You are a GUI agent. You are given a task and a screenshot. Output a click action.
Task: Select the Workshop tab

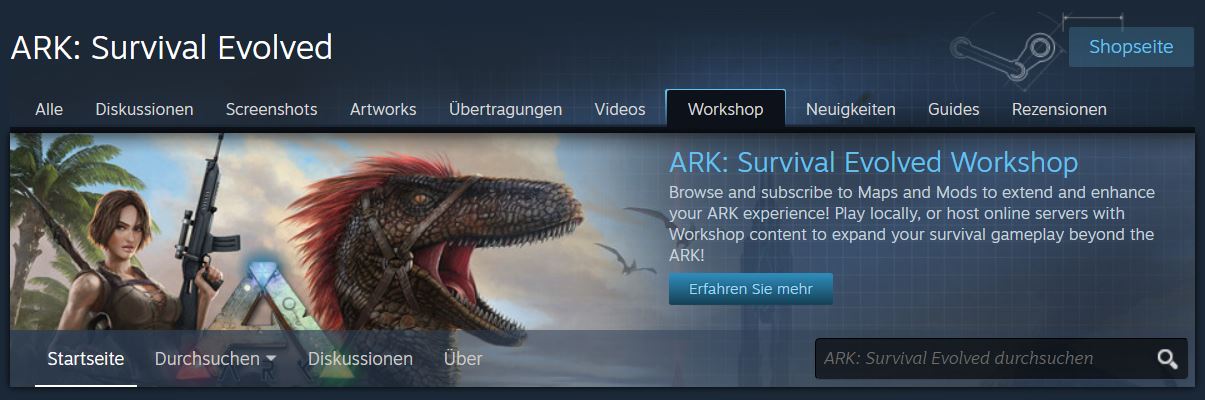click(726, 109)
